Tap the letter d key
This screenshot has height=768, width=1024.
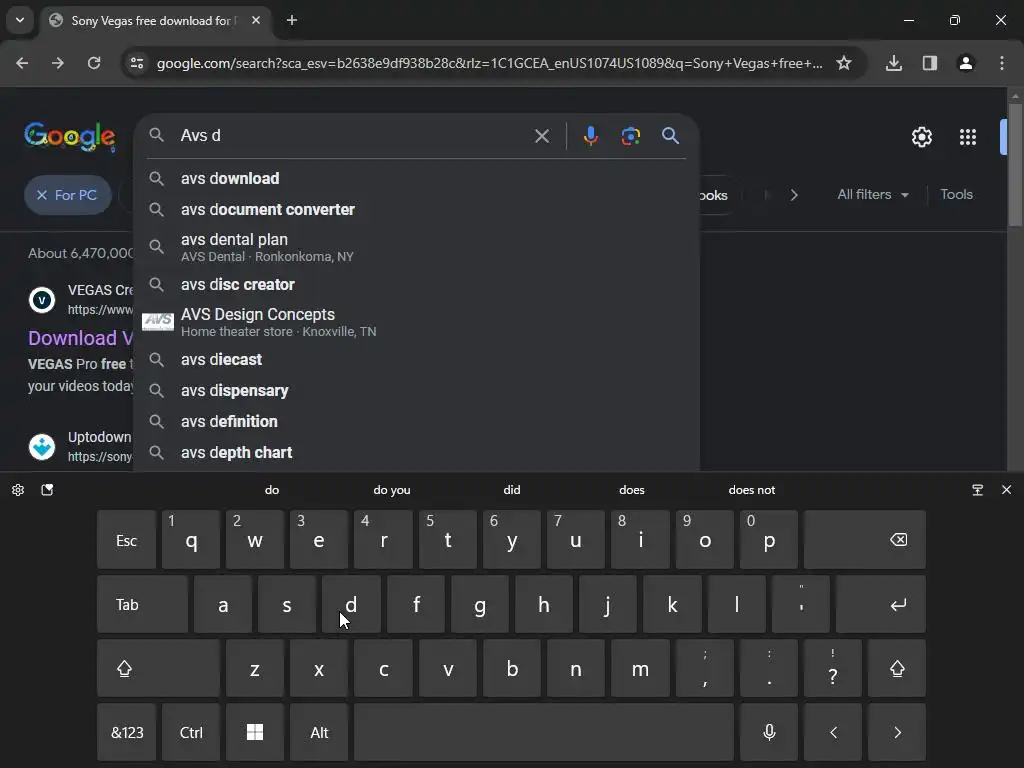351,604
